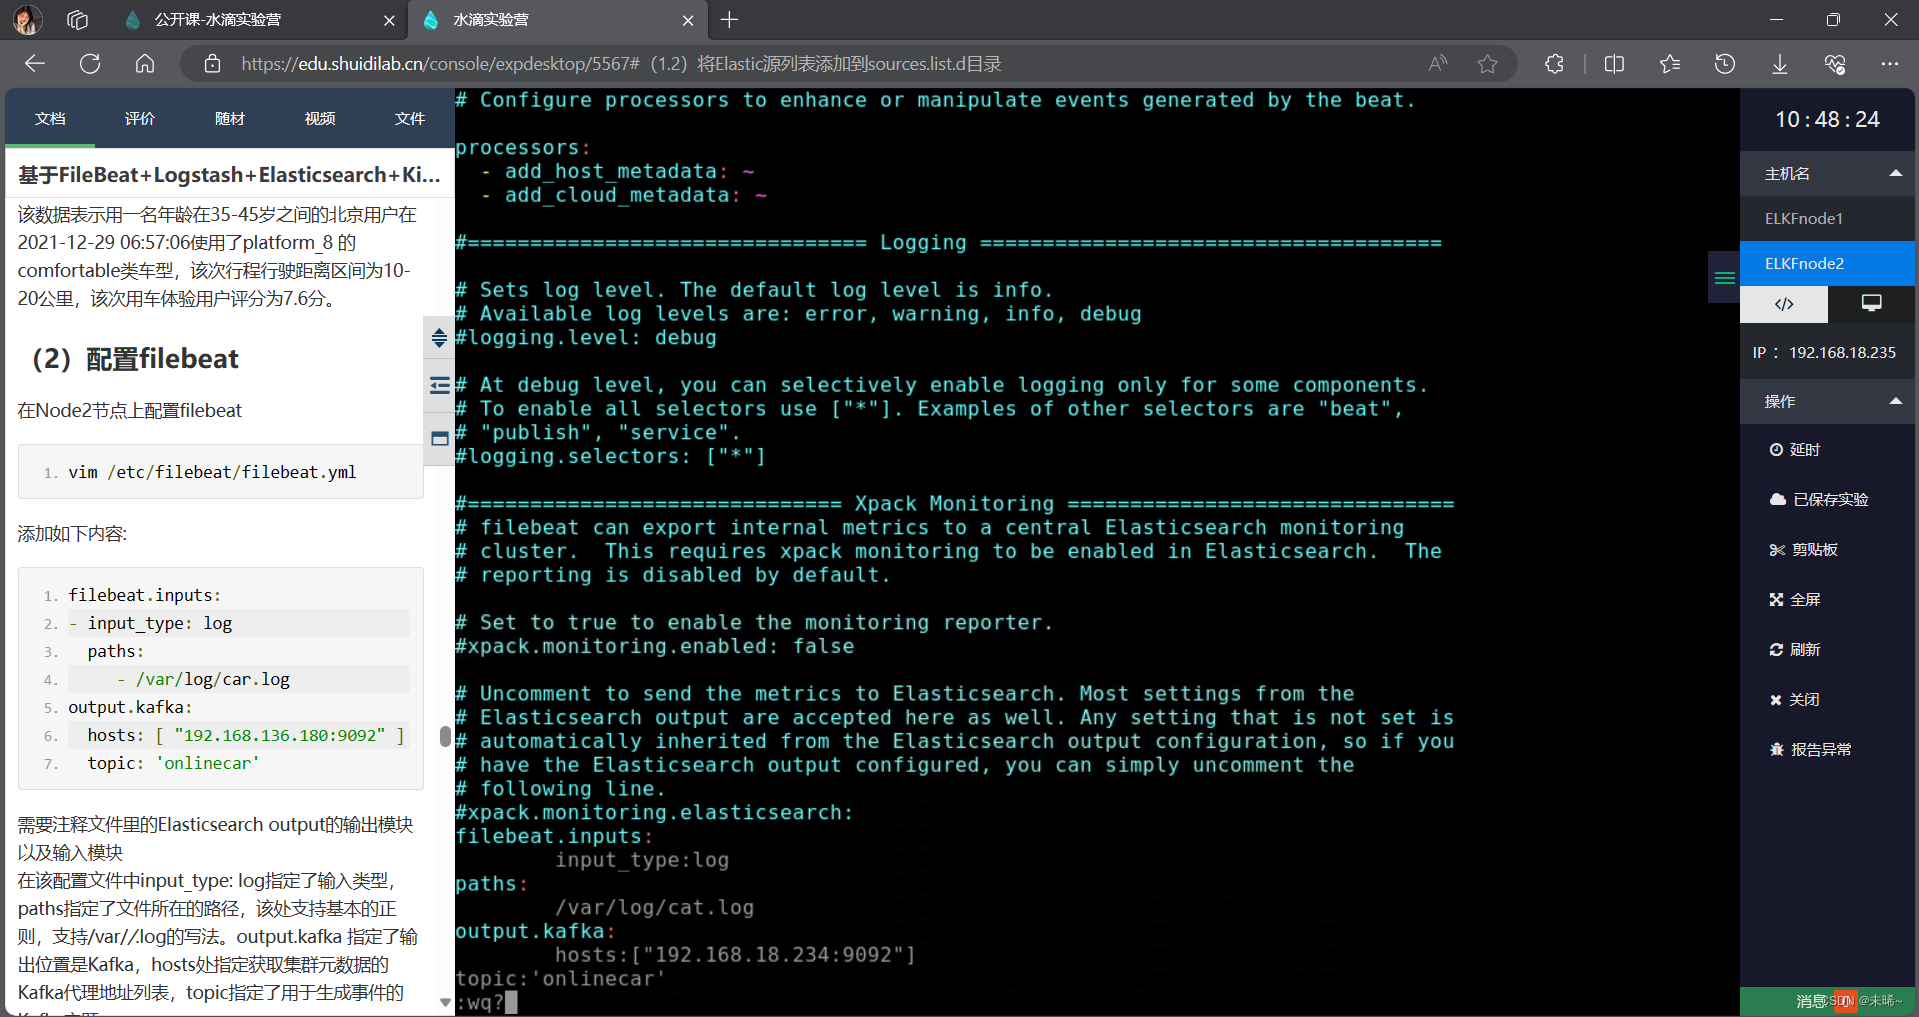Click 刷新 to refresh desktop
The height and width of the screenshot is (1017, 1919).
[1795, 649]
